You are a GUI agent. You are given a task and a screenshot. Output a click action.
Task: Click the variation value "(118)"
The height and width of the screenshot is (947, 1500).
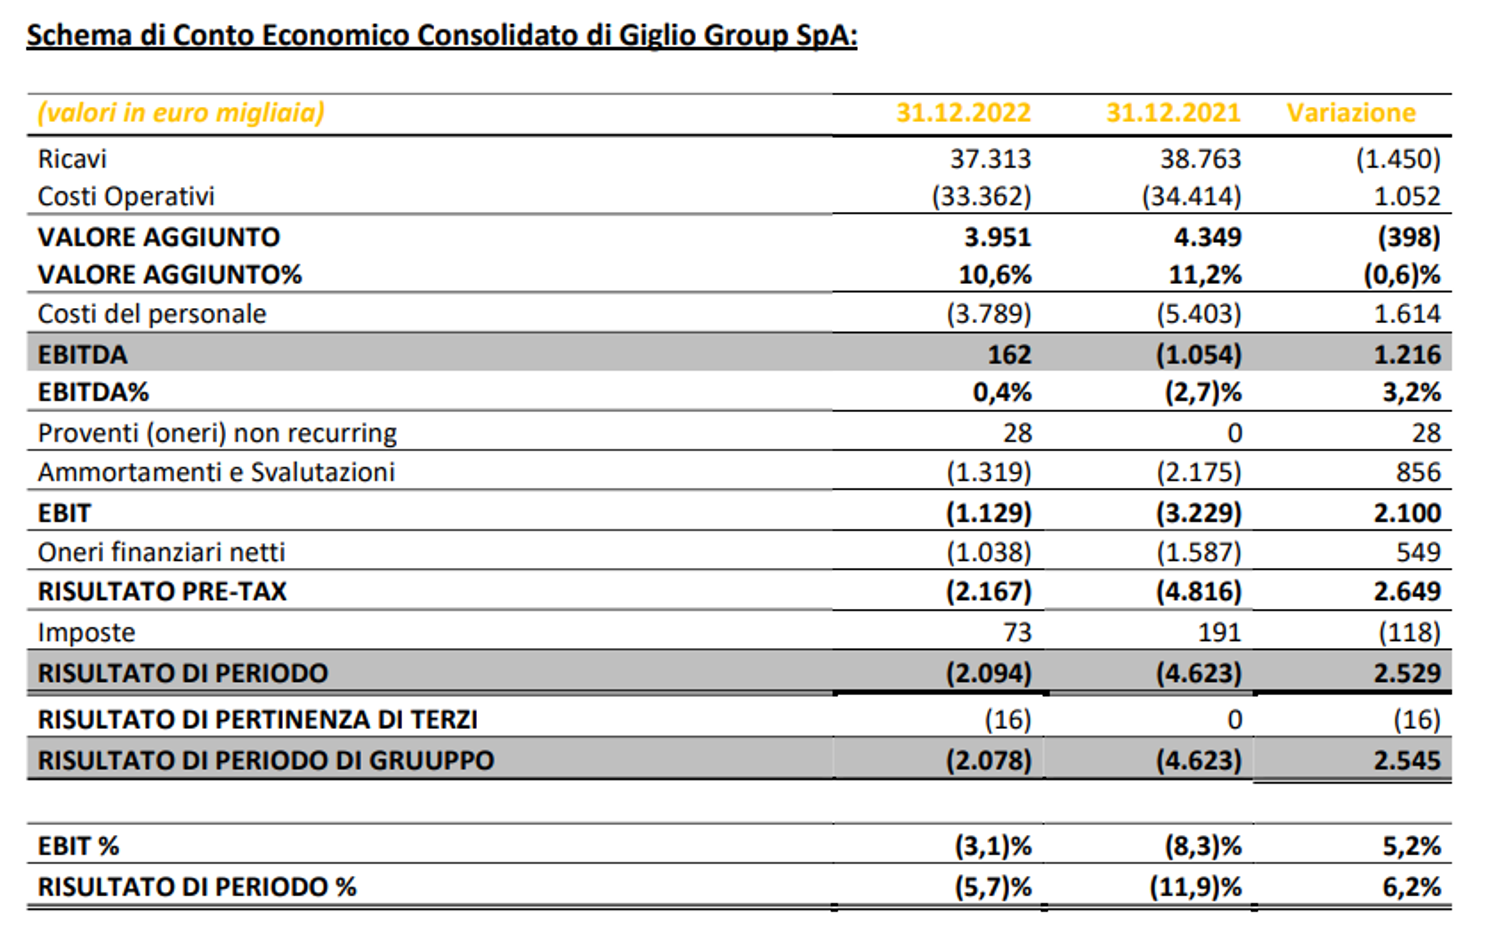coord(1408,632)
